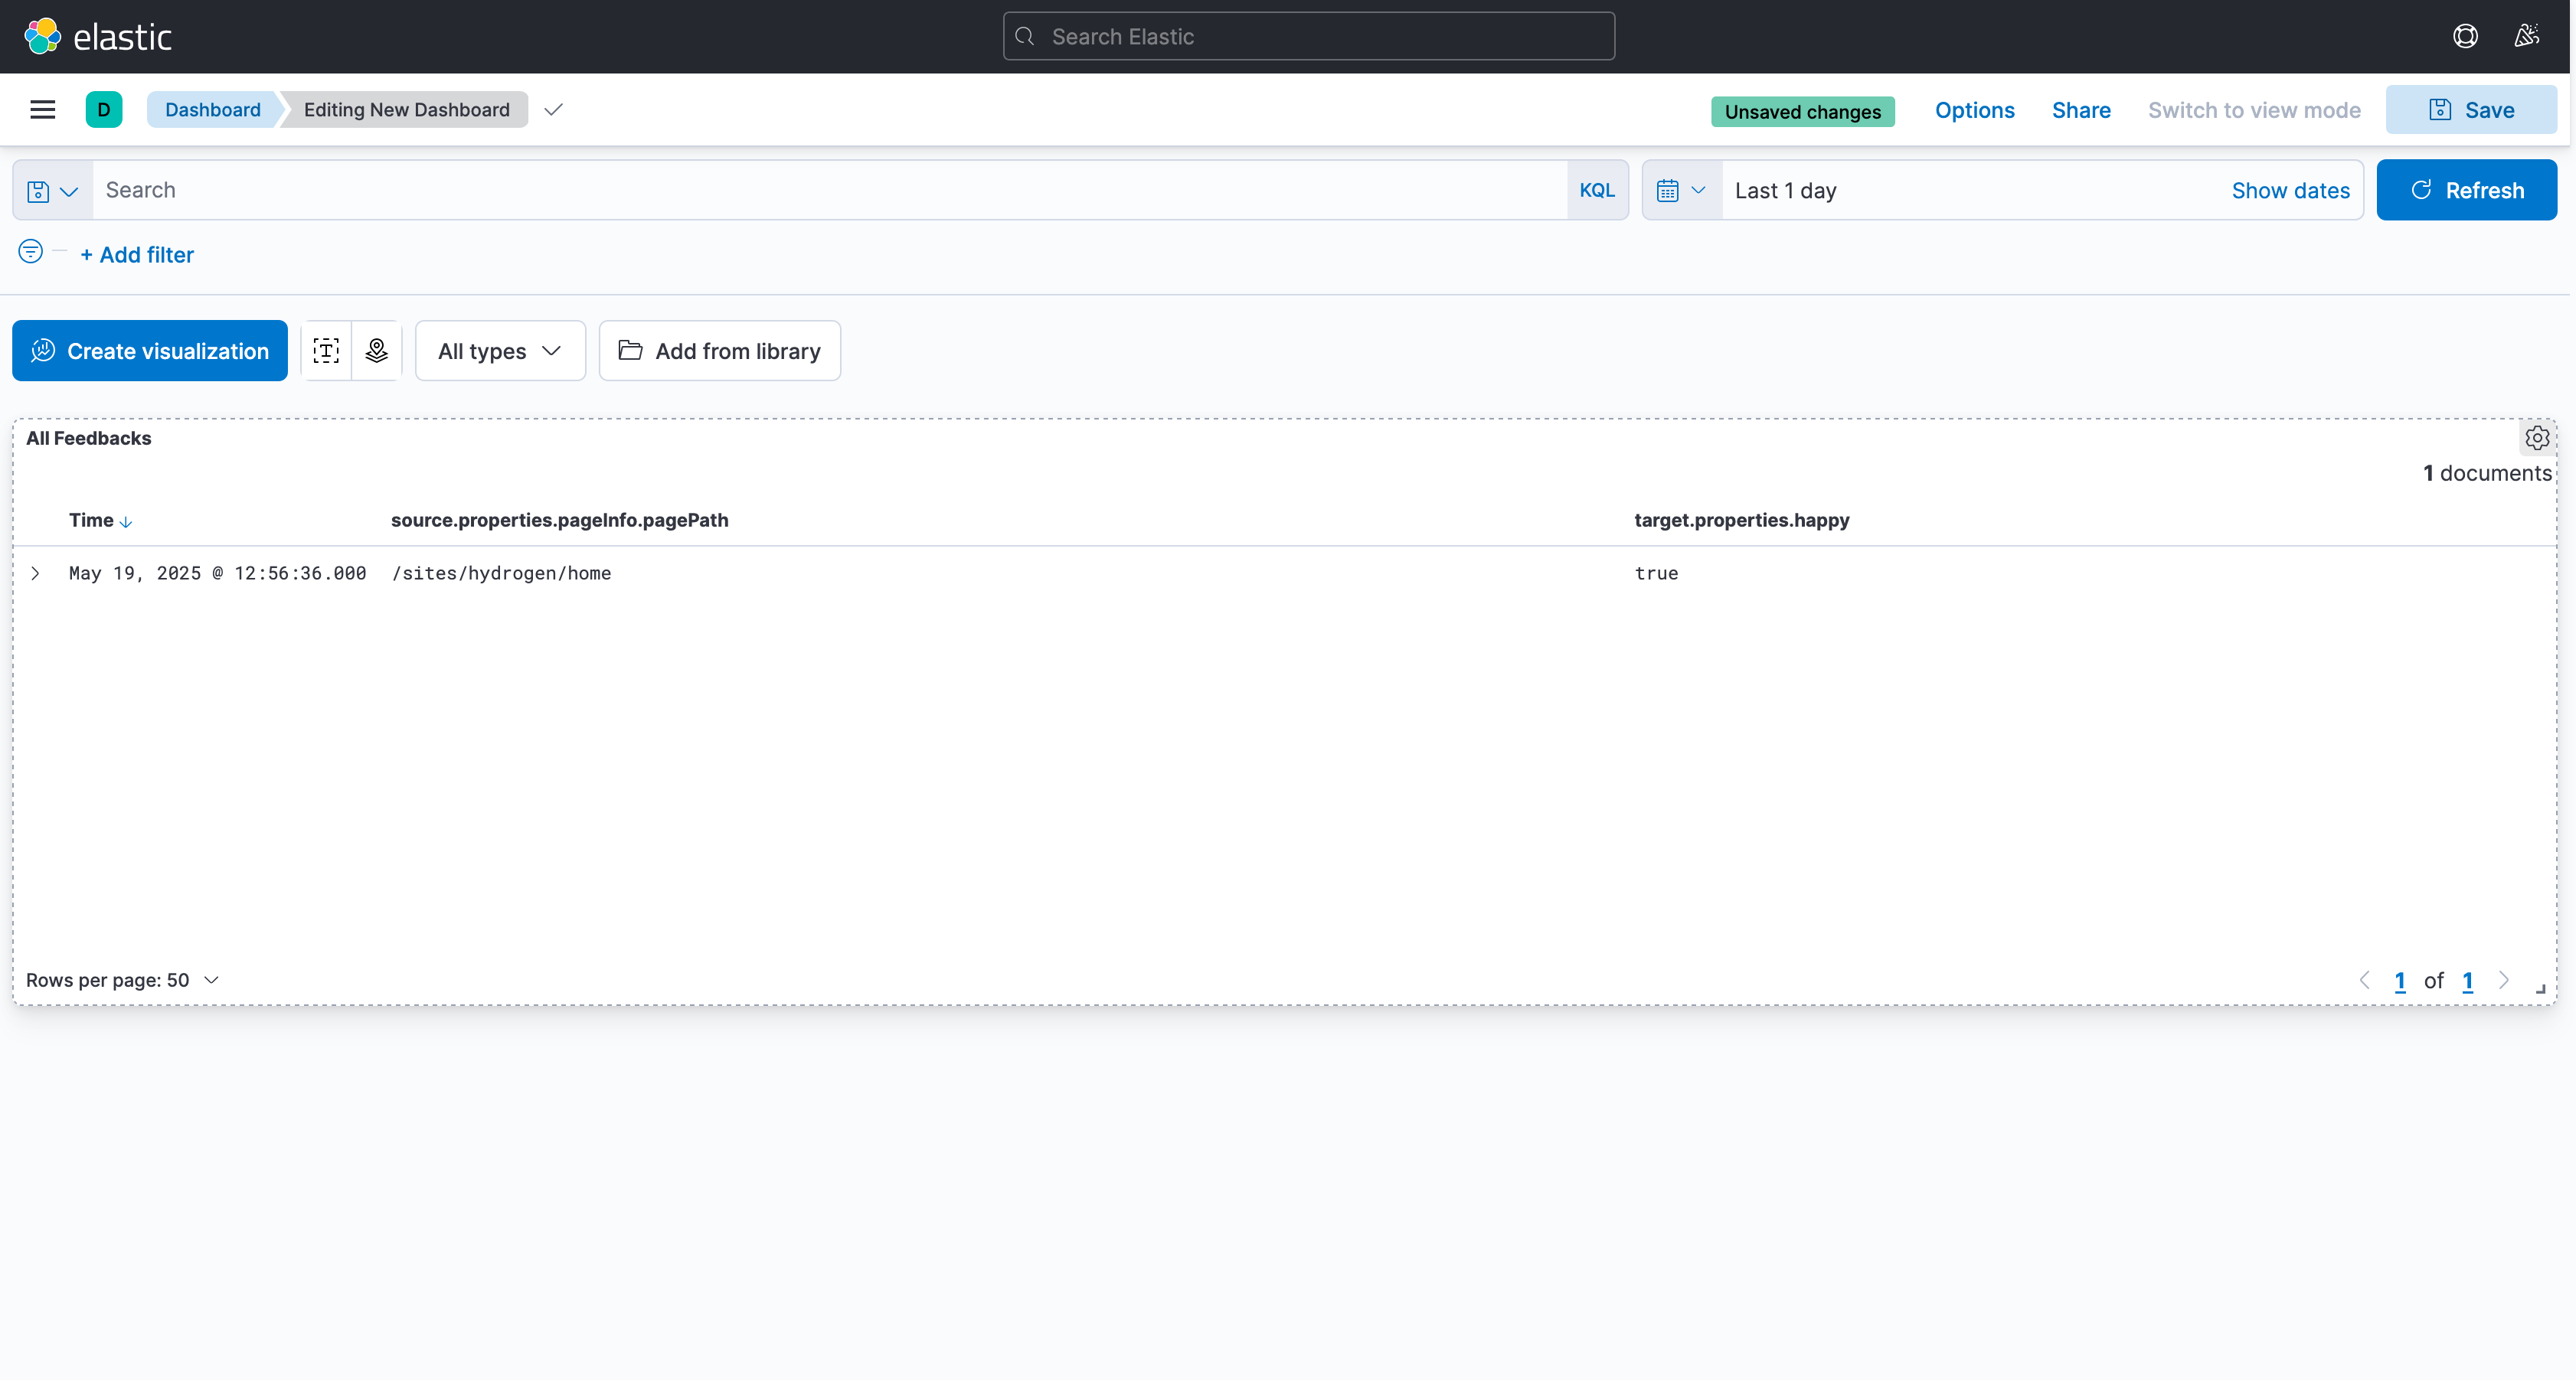Viewport: 2576px width, 1381px height.
Task: Click the Create visualization button
Action: pos(150,351)
